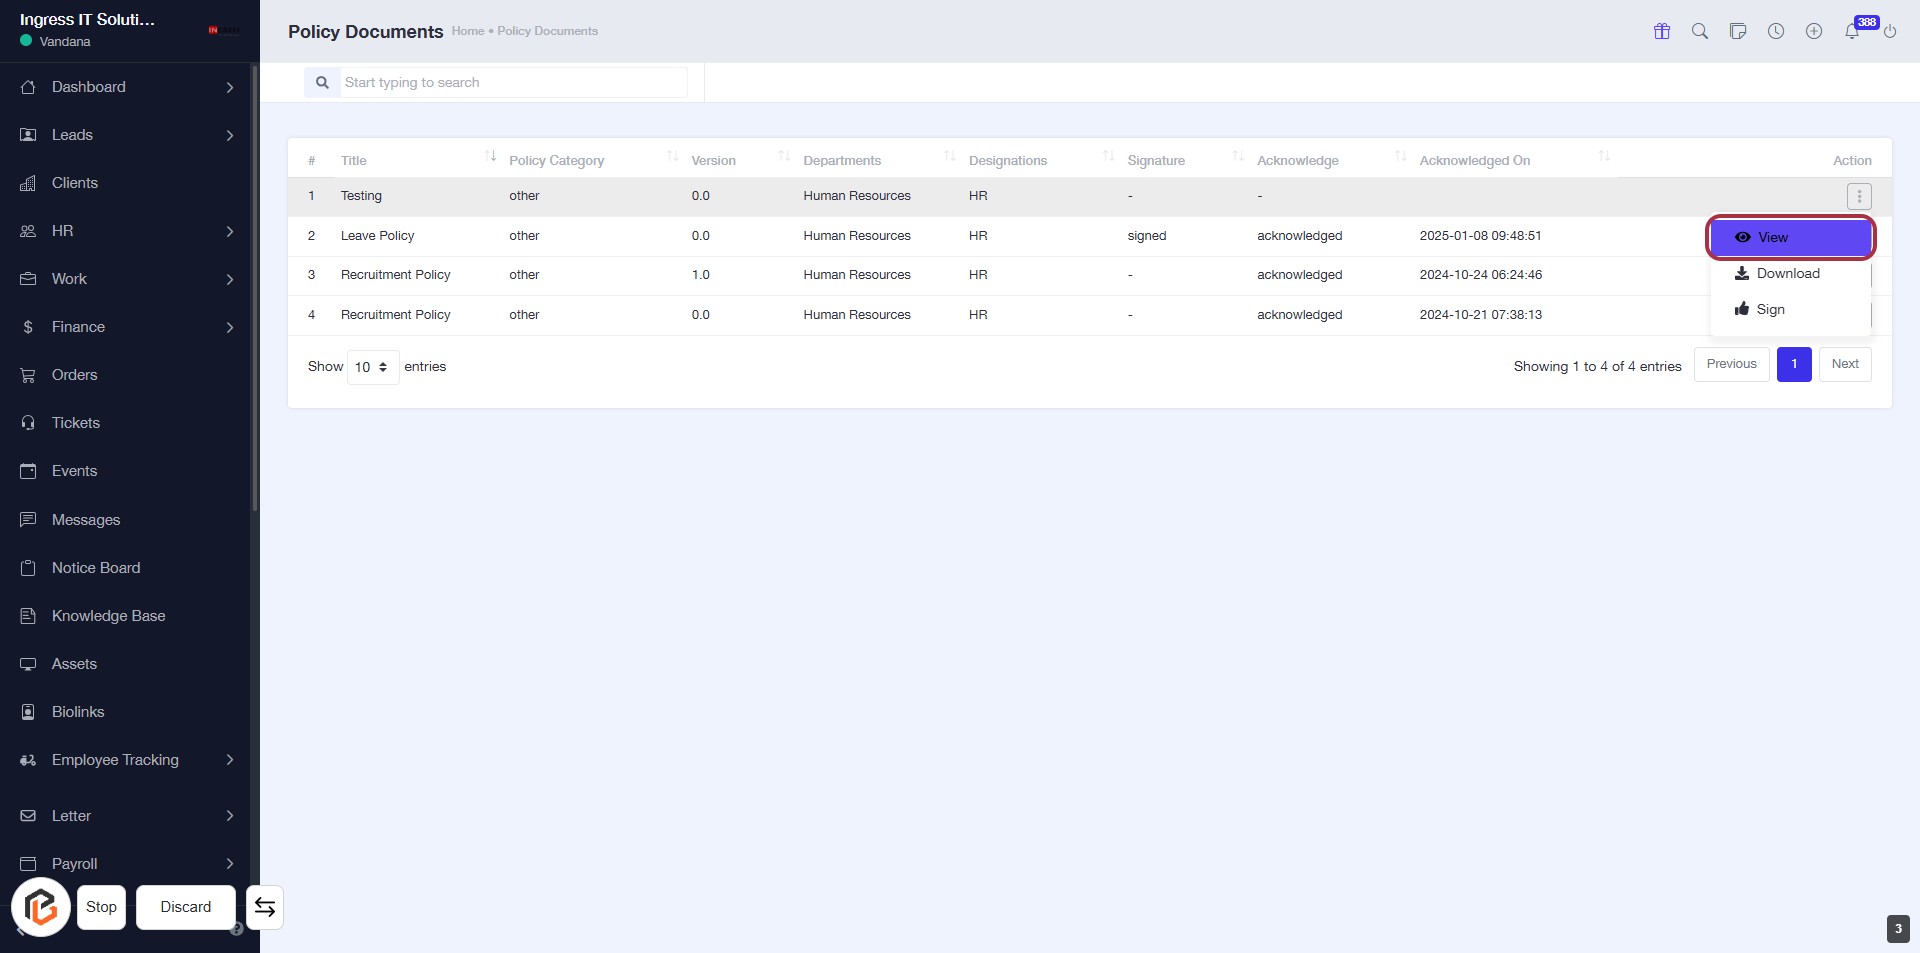Open the sticky notes icon in header
The height and width of the screenshot is (953, 1920).
1738,31
